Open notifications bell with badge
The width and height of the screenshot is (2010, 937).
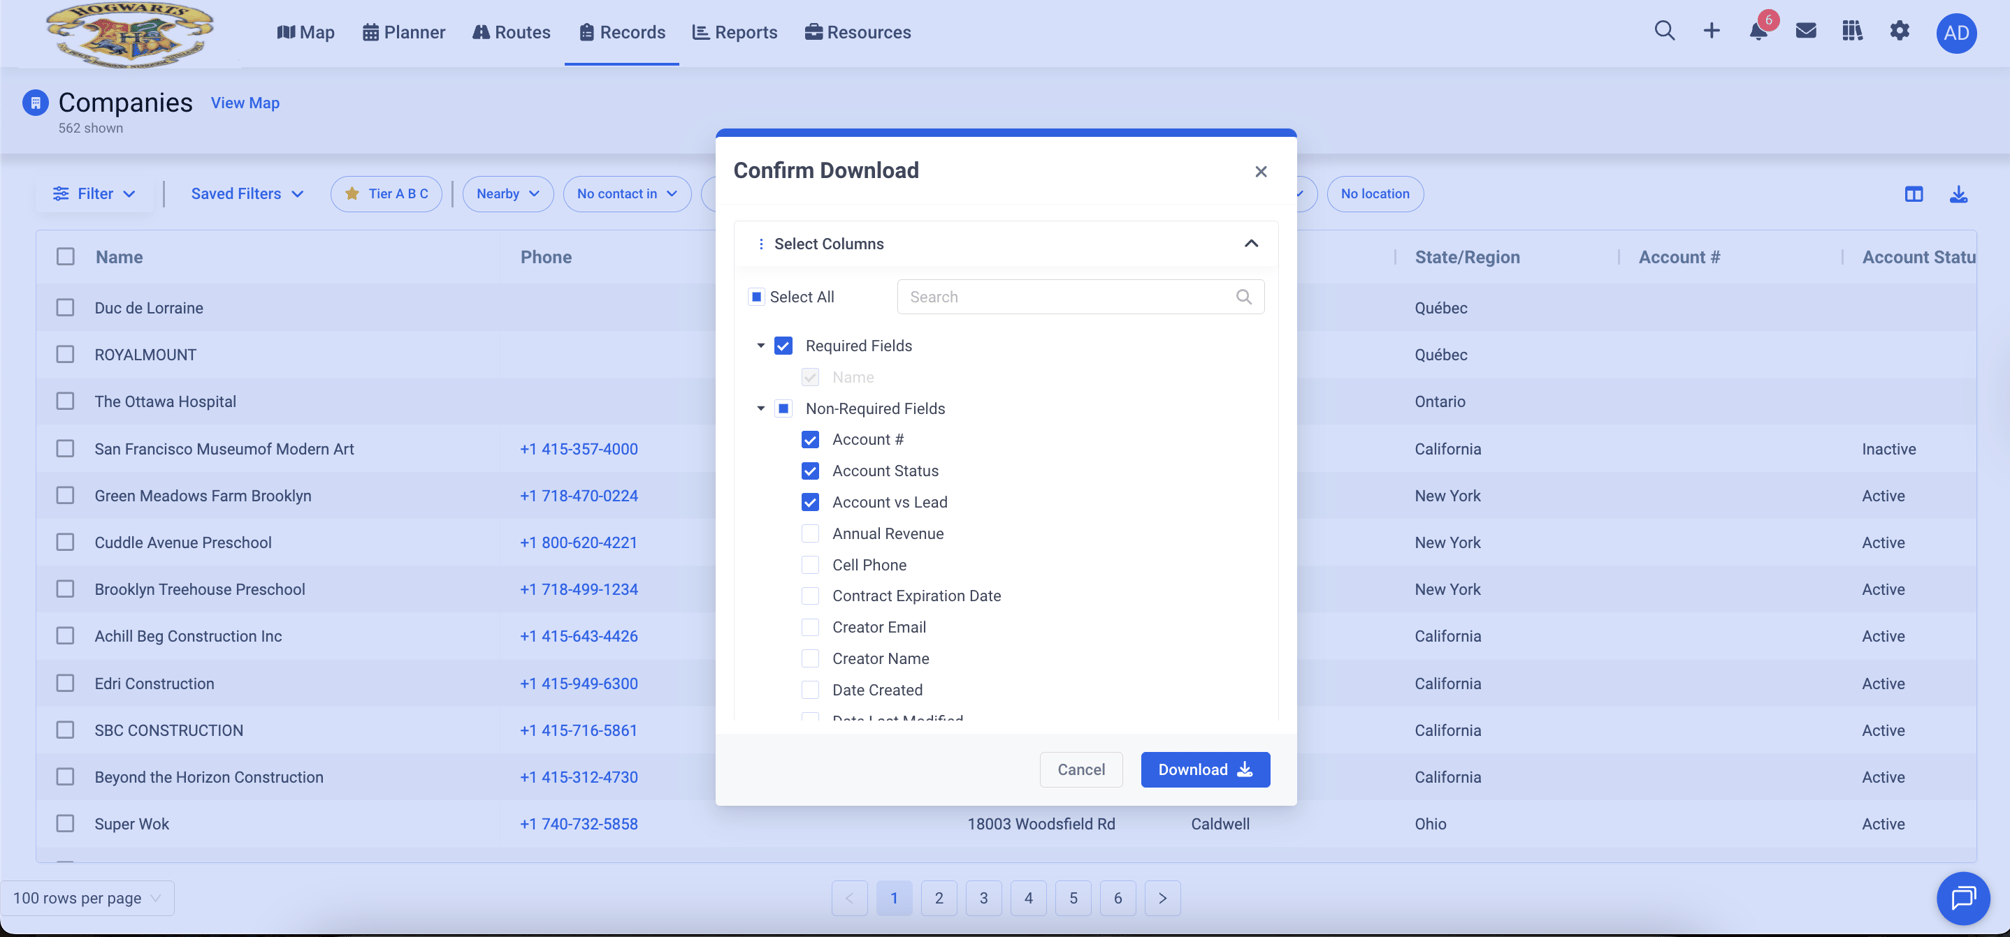click(1758, 31)
